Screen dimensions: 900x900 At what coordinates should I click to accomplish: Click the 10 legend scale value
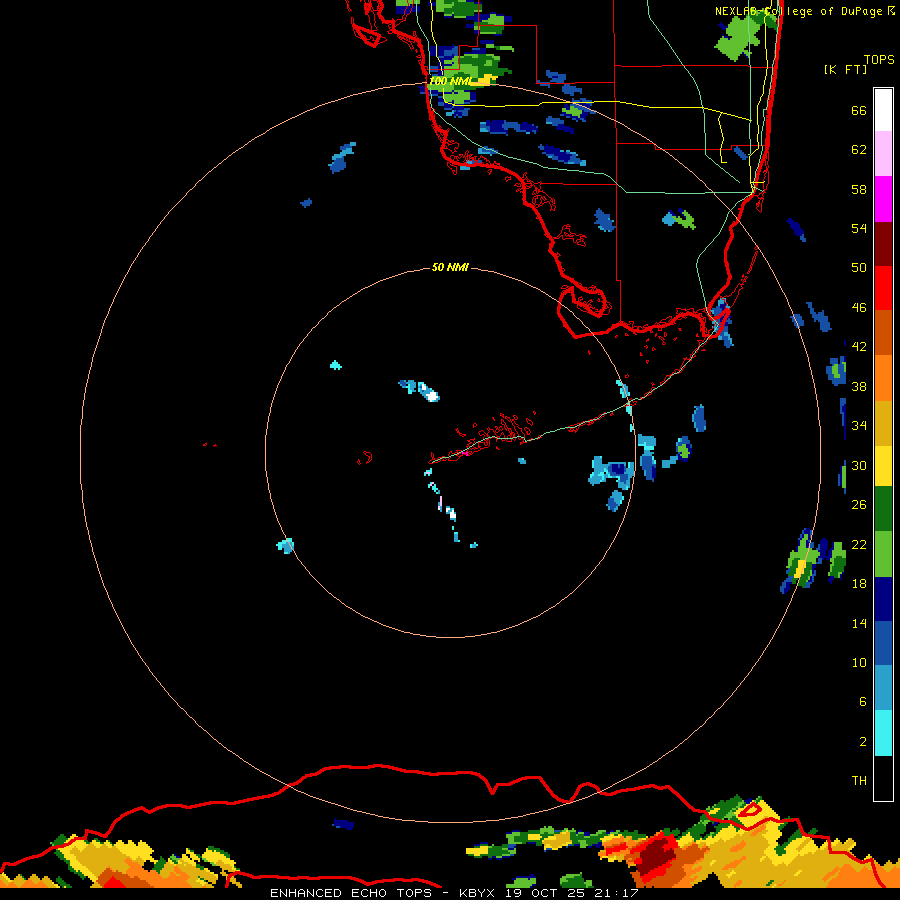(859, 662)
